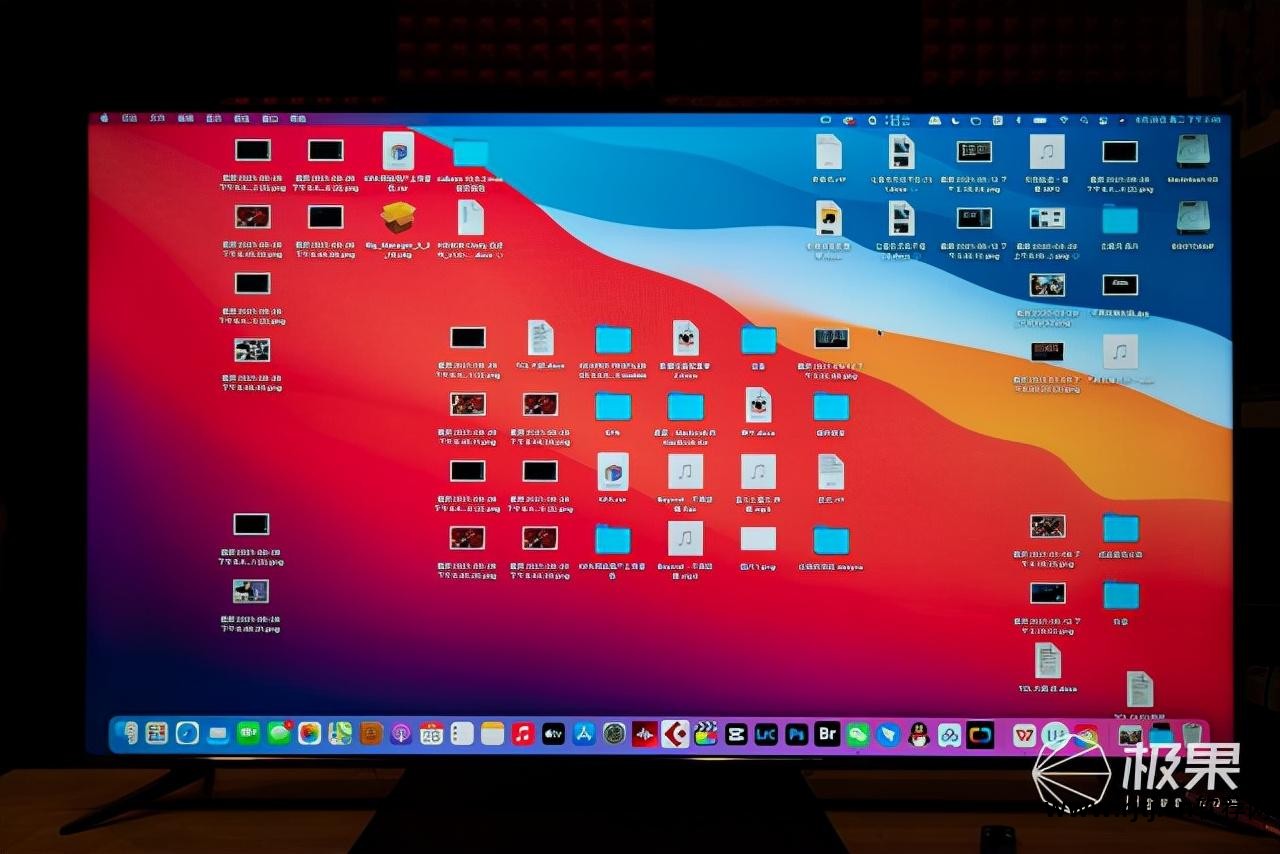The height and width of the screenshot is (854, 1280).
Task: Open QQ penguin icon in dock
Action: click(919, 734)
